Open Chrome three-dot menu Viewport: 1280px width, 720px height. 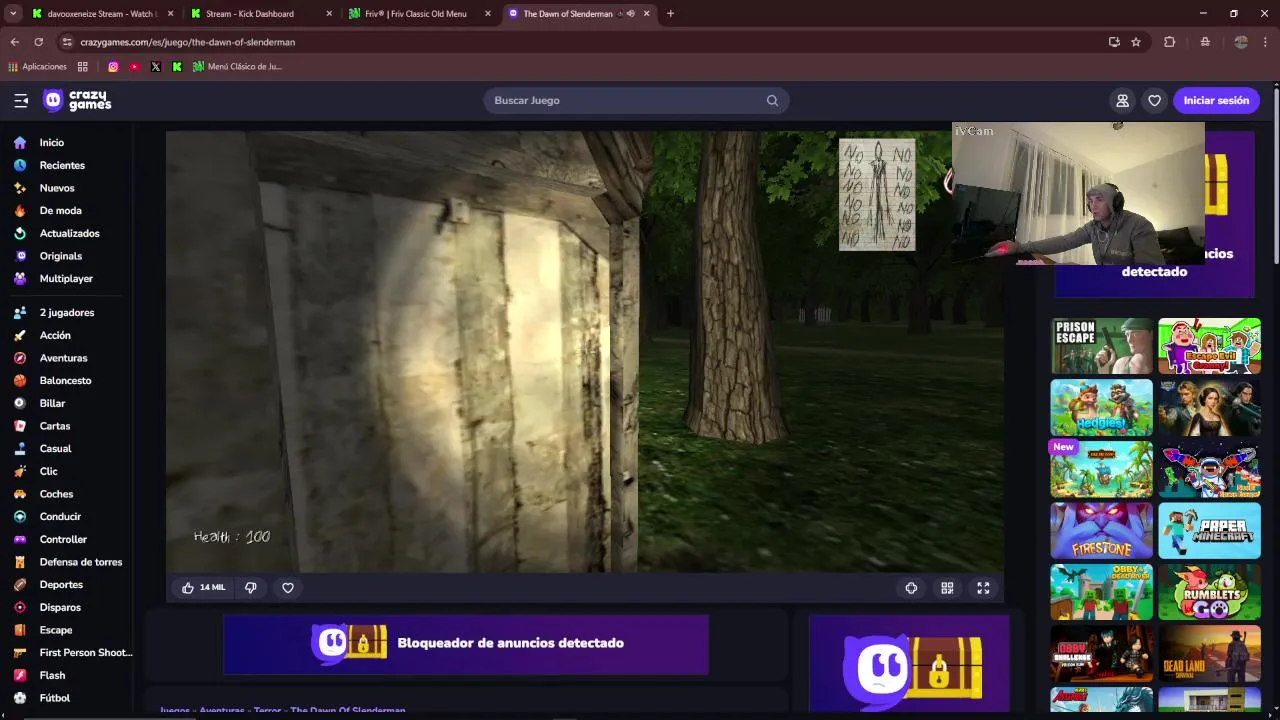tap(1266, 42)
